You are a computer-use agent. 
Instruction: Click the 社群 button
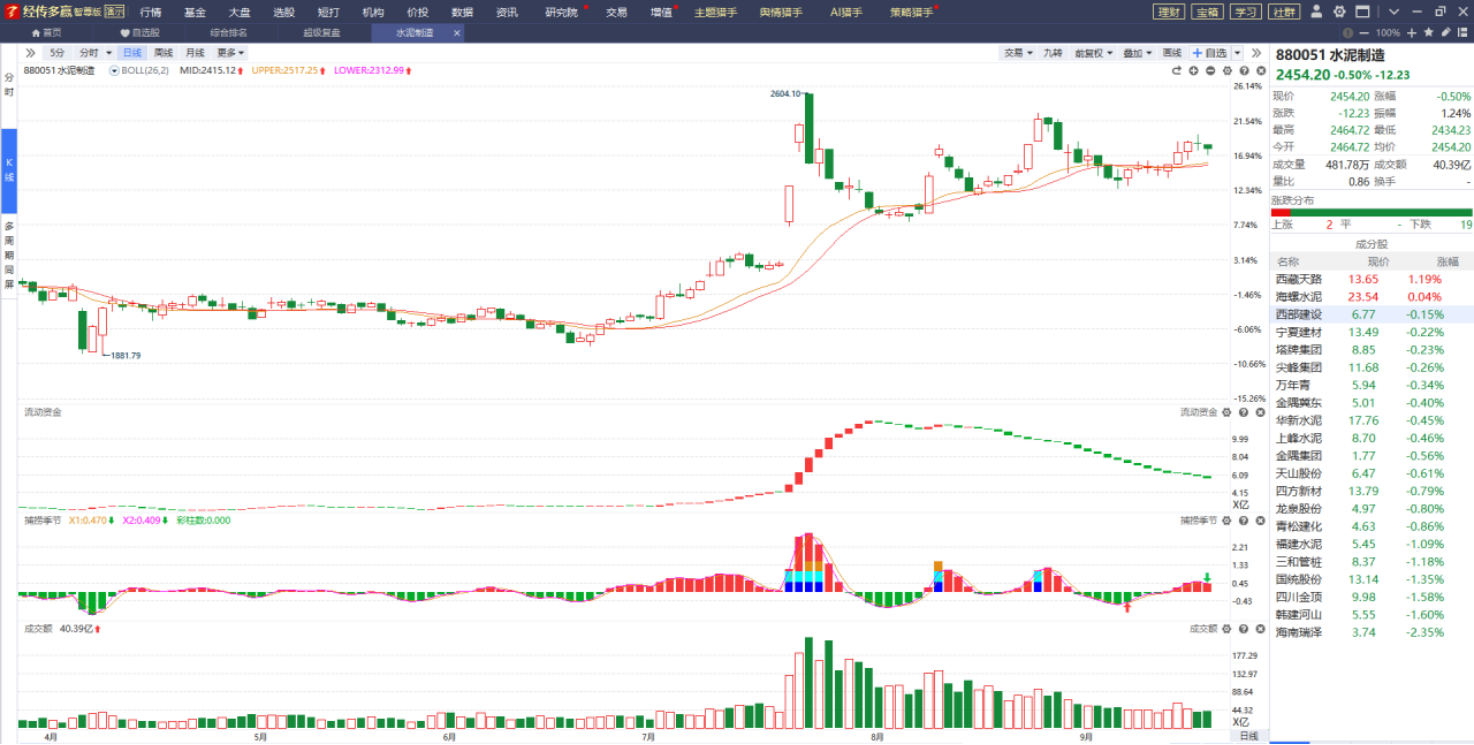click(x=1283, y=12)
